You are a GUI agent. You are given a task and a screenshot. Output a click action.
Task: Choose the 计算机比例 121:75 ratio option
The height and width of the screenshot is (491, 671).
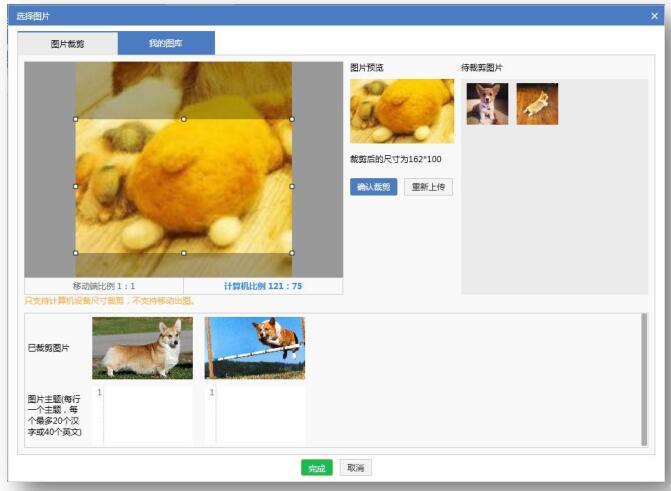coord(263,286)
